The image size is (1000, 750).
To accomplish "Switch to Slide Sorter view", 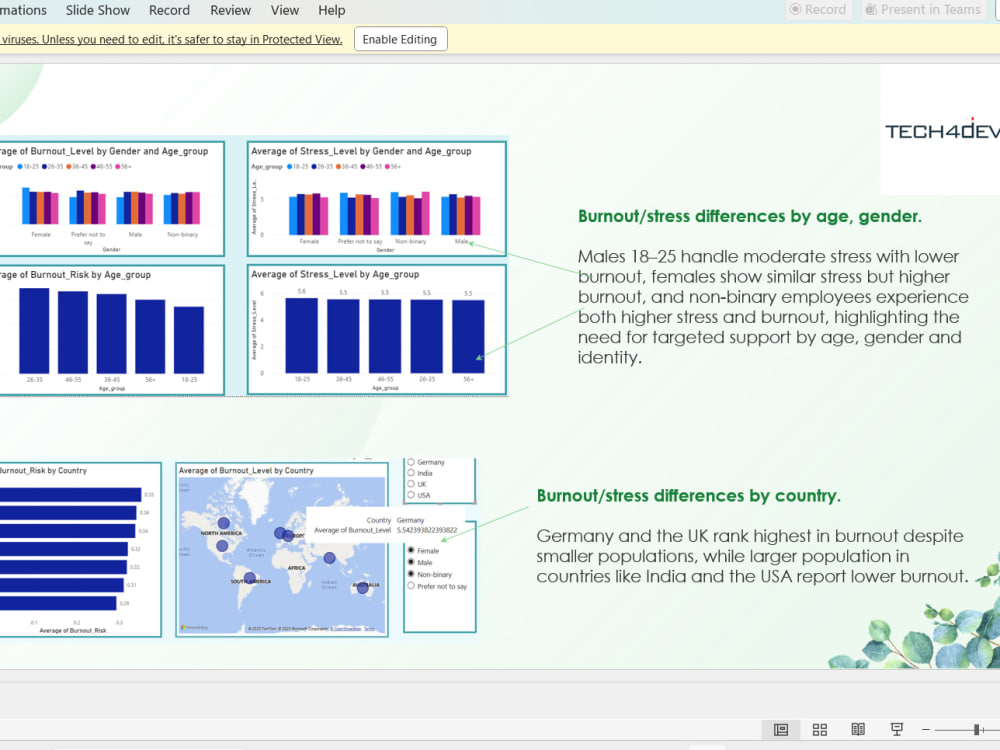I will [x=820, y=729].
